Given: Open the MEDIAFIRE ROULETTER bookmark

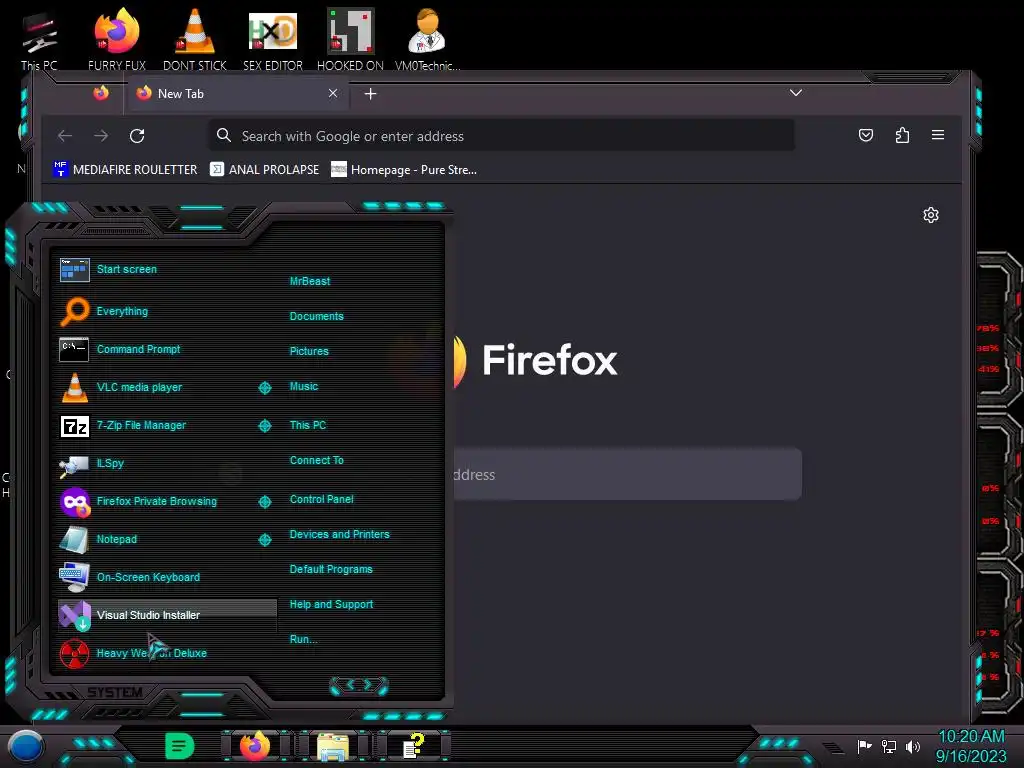Looking at the screenshot, I should (125, 170).
